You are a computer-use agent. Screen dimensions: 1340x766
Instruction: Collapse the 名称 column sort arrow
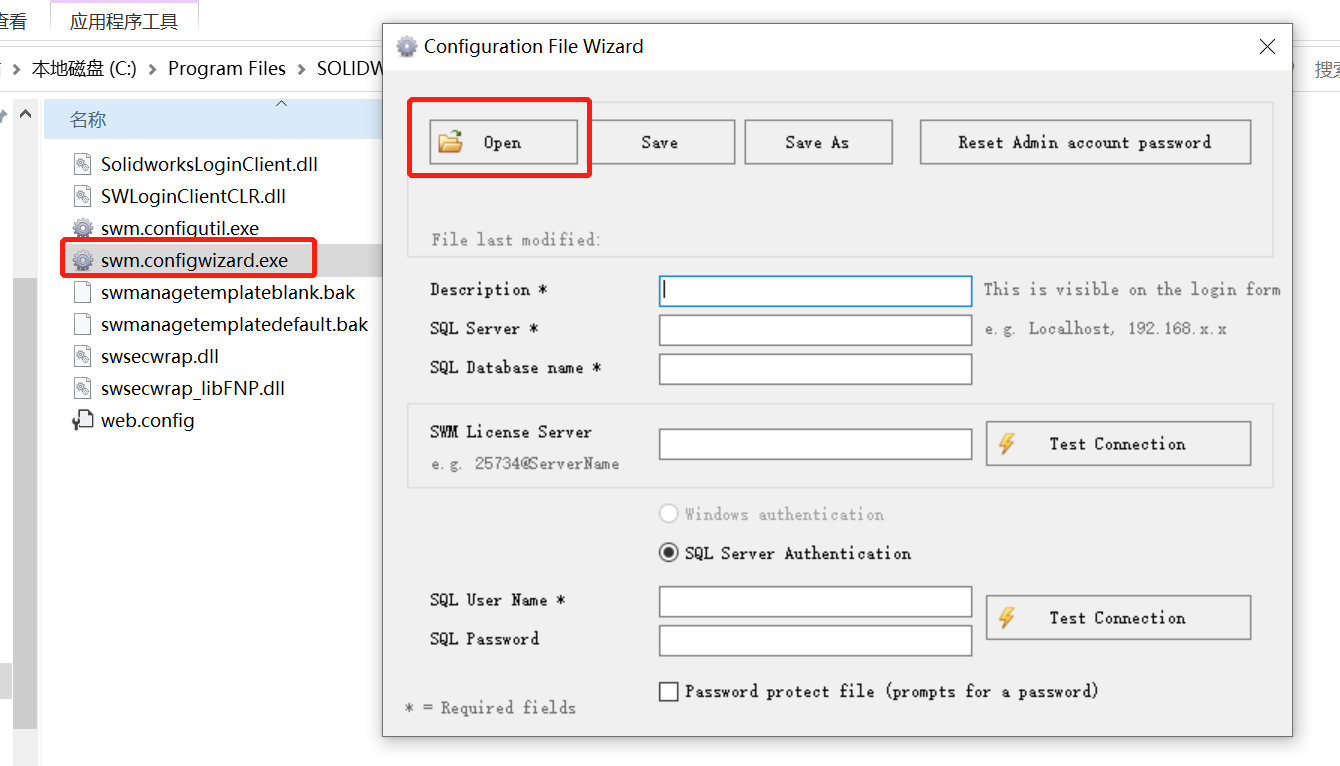pos(281,104)
